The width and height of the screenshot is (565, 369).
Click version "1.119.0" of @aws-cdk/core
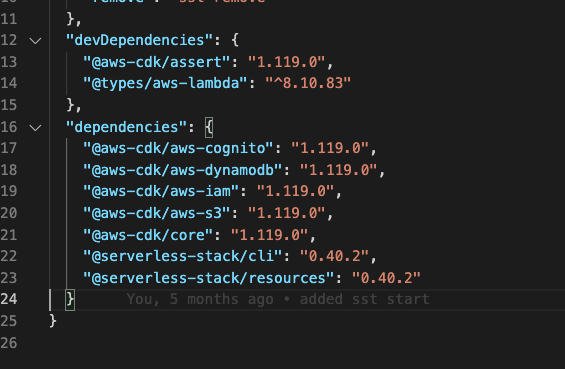[269, 235]
